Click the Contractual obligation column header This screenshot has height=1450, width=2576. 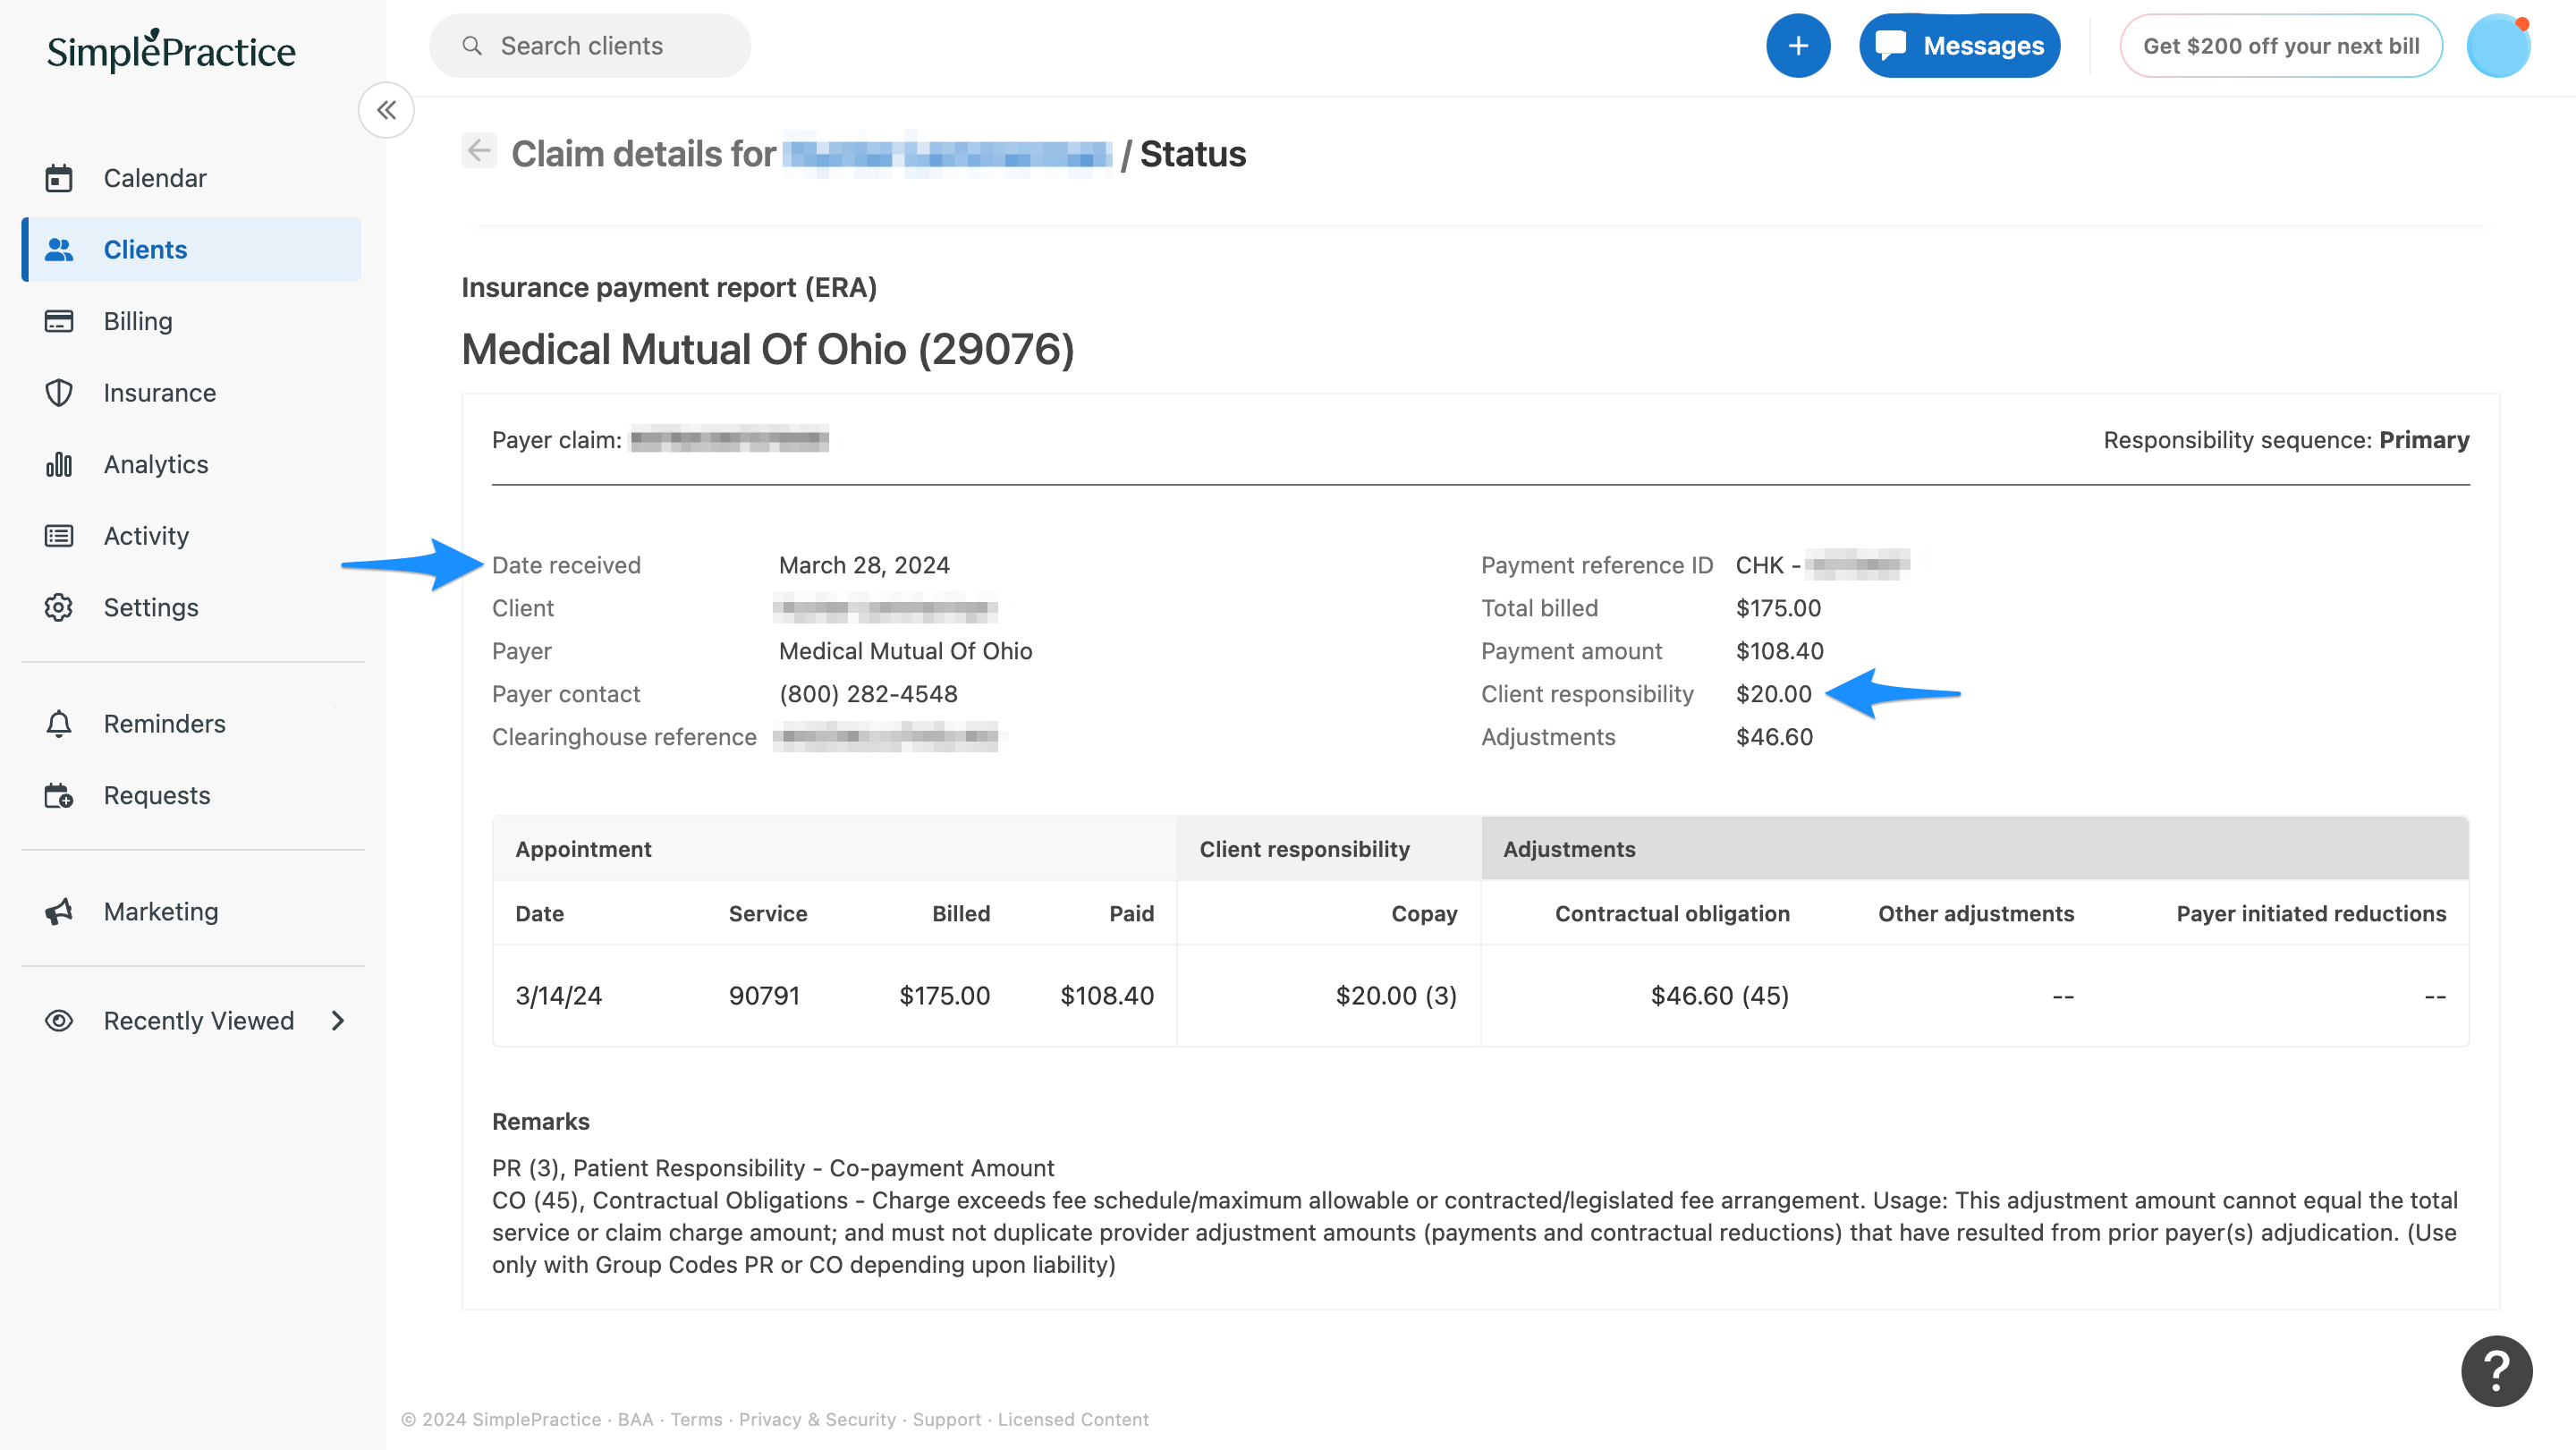pos(1672,913)
